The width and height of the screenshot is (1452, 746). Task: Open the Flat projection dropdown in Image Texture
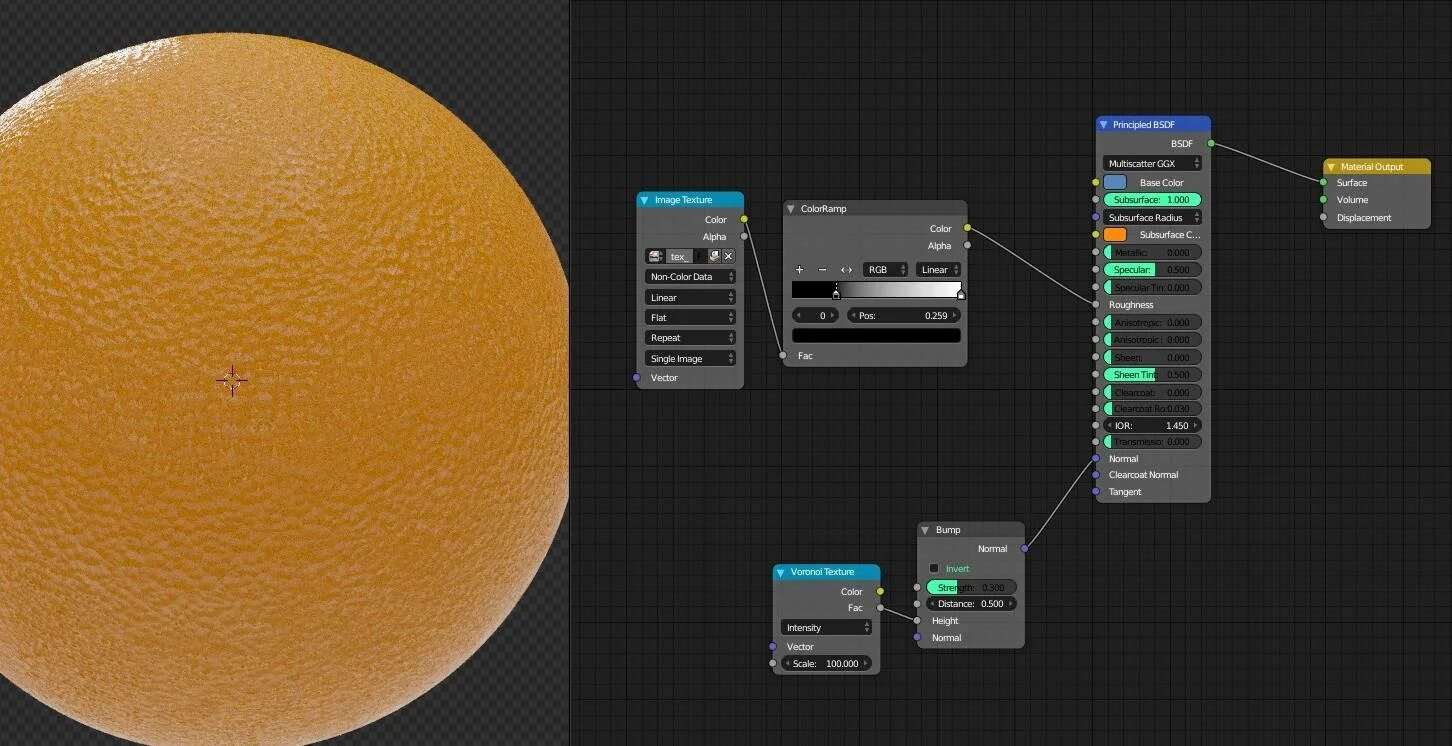click(690, 317)
